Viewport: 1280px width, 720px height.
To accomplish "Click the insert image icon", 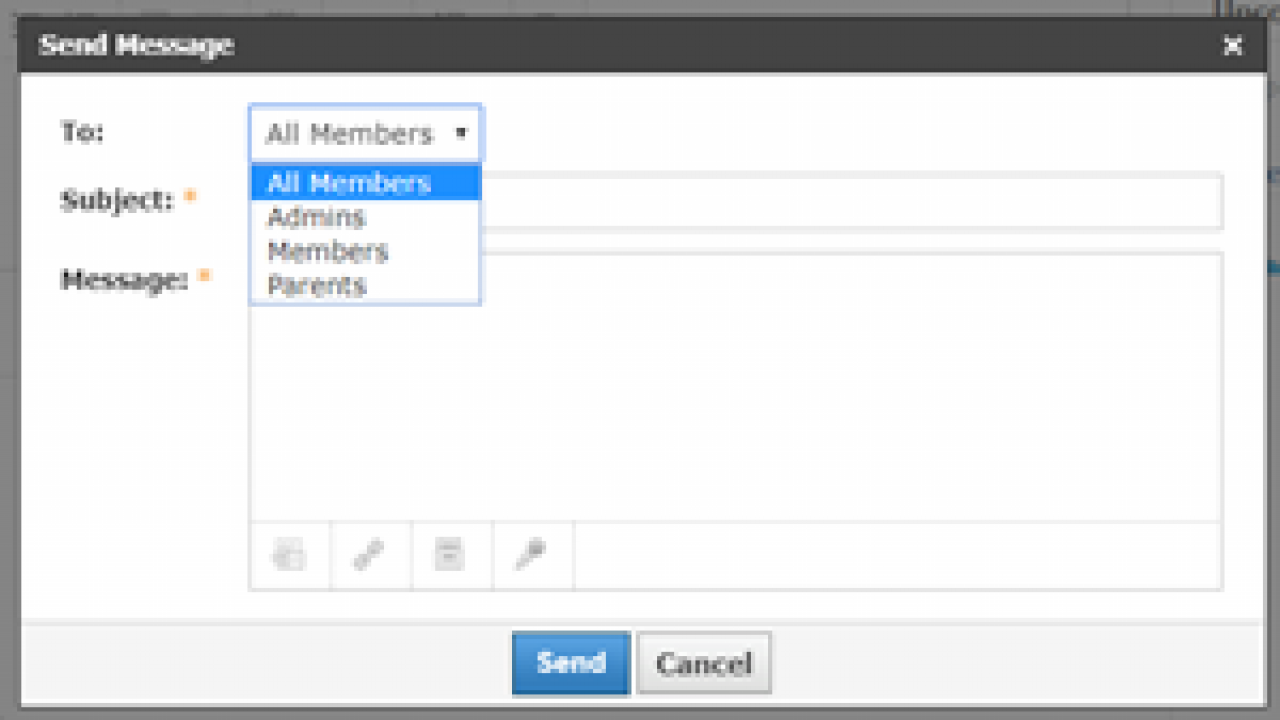I will [x=288, y=556].
